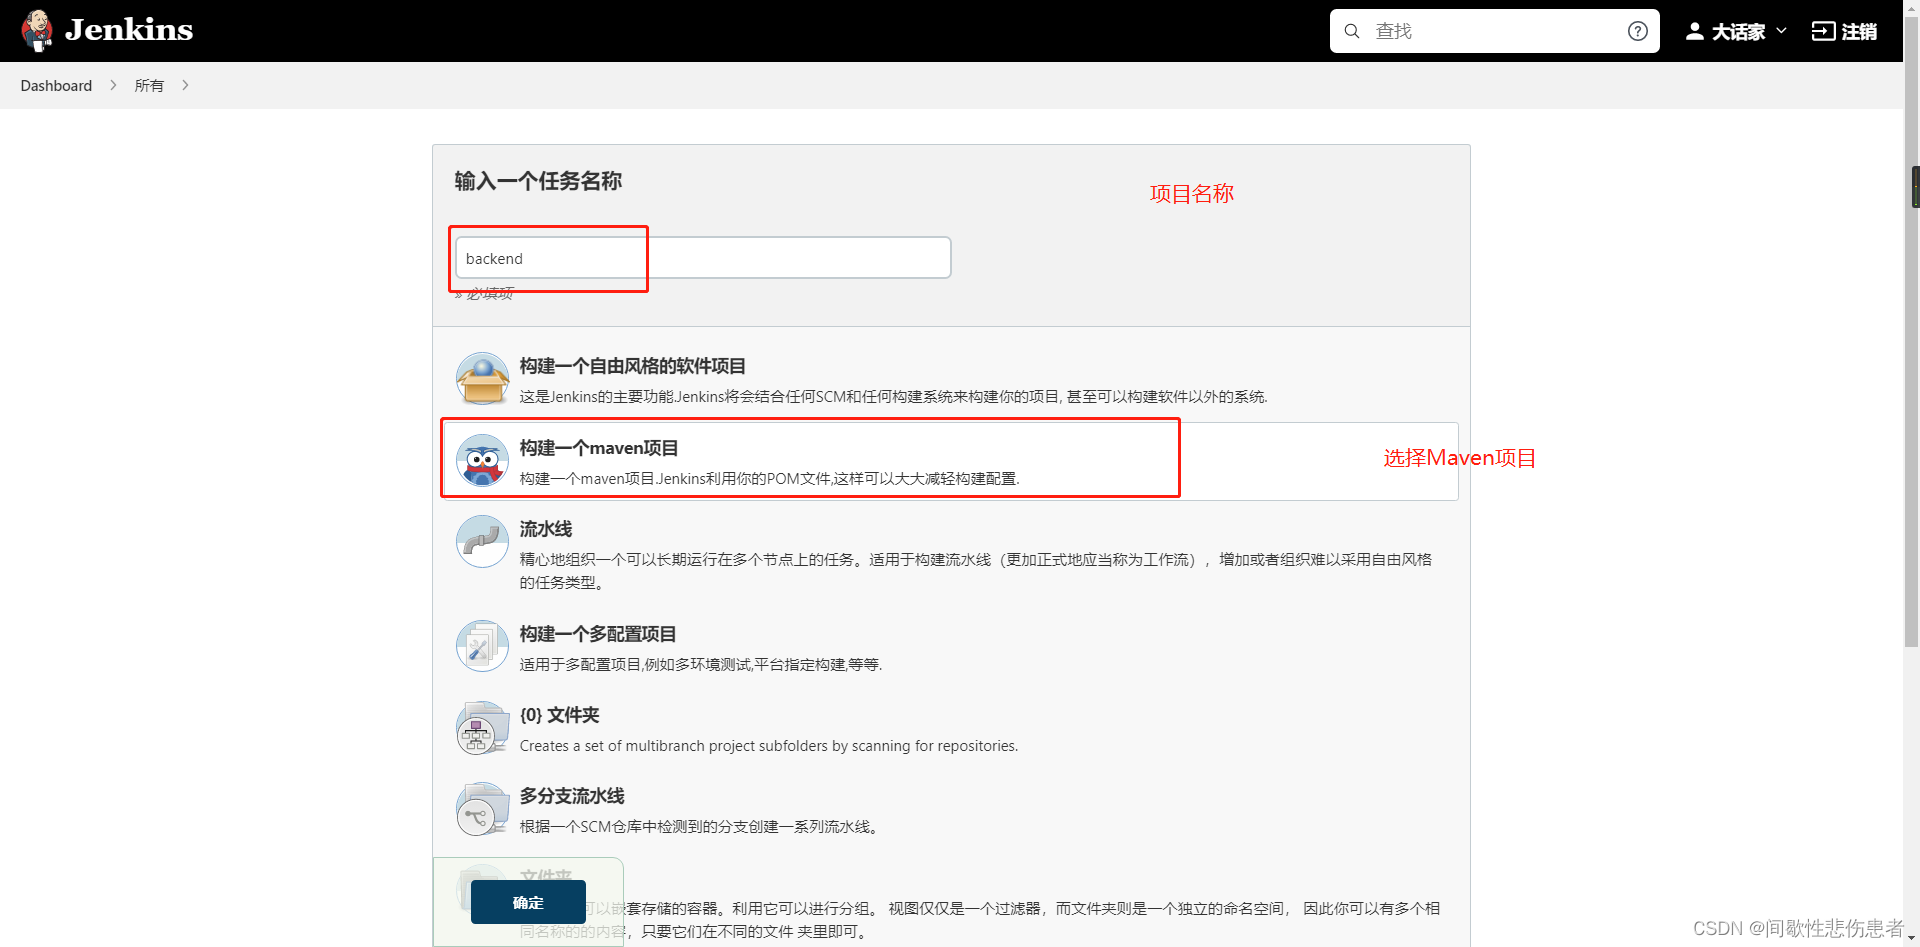The height and width of the screenshot is (947, 1920).
Task: Click the freestyle description starting 这是Jenkins的主要功能
Action: [893, 397]
